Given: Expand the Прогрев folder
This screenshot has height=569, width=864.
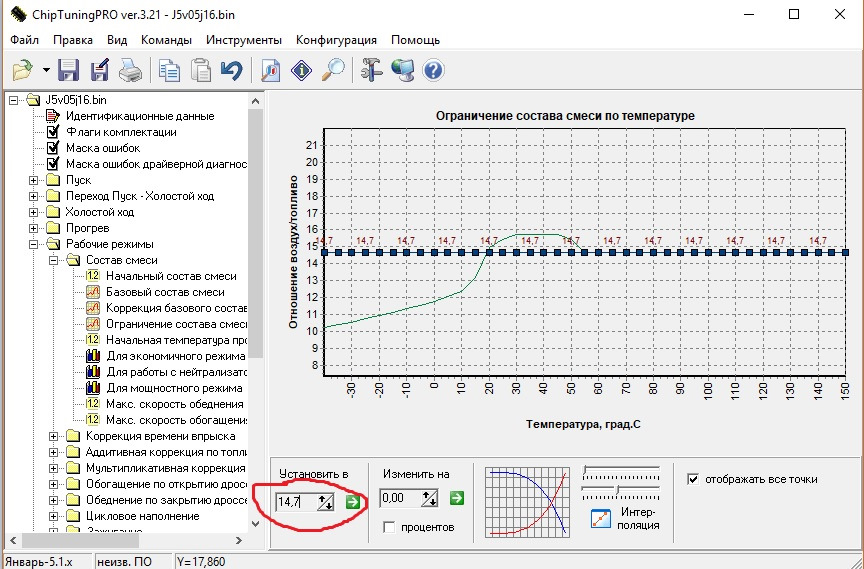Looking at the screenshot, I should click(x=34, y=229).
